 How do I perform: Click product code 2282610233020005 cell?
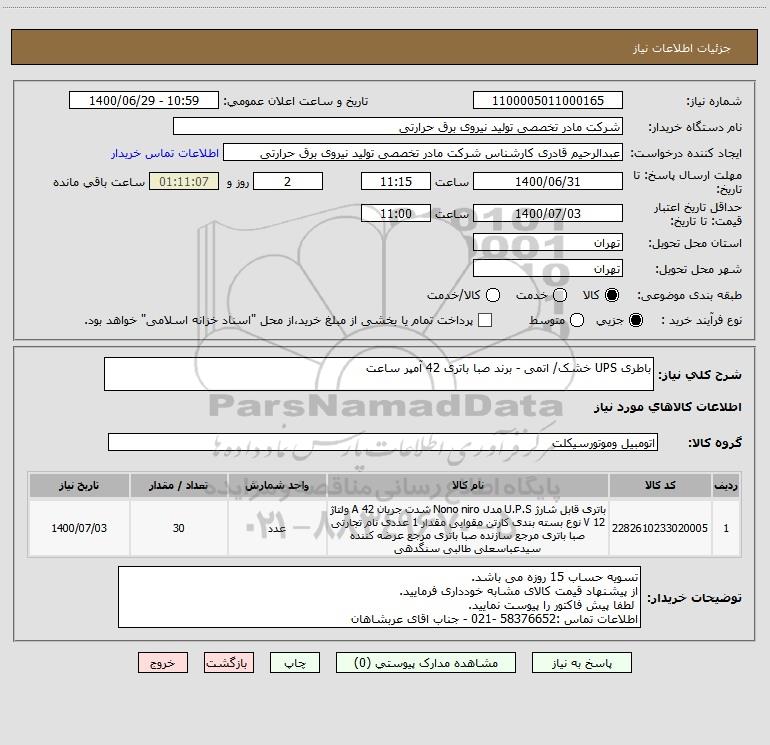660,528
